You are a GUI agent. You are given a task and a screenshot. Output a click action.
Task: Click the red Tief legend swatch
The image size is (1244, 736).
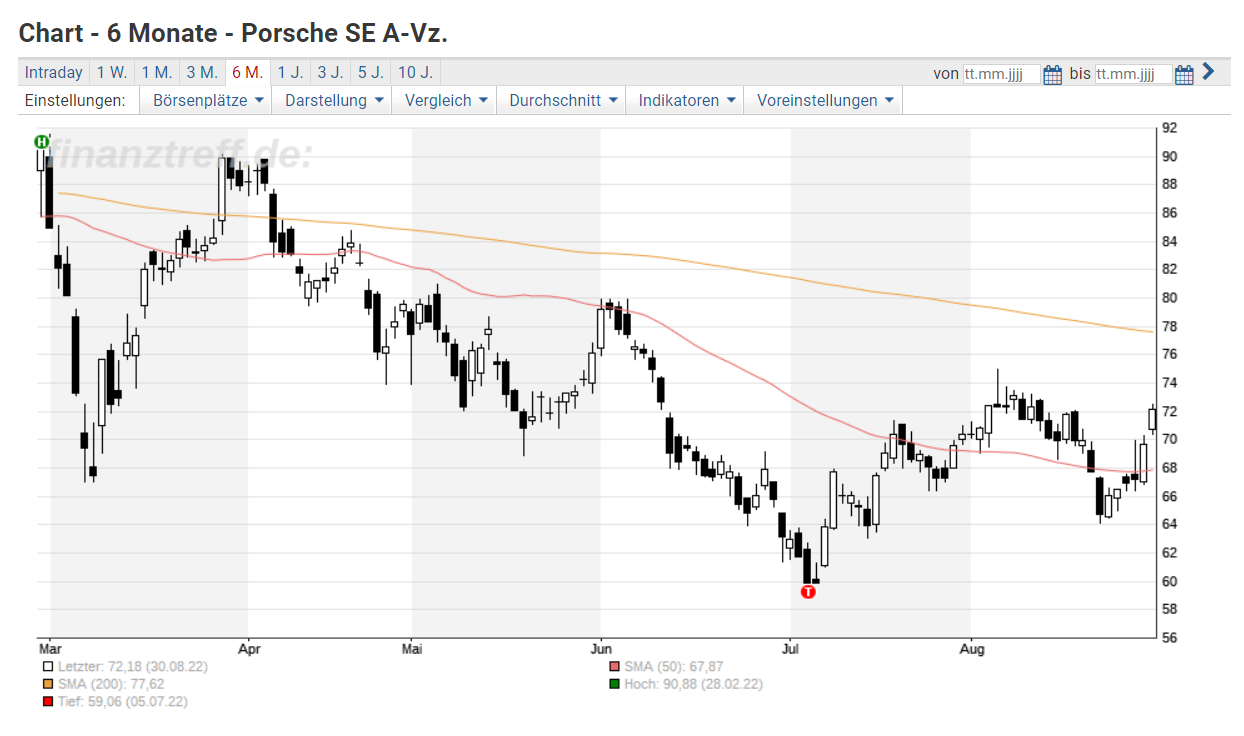(x=47, y=702)
